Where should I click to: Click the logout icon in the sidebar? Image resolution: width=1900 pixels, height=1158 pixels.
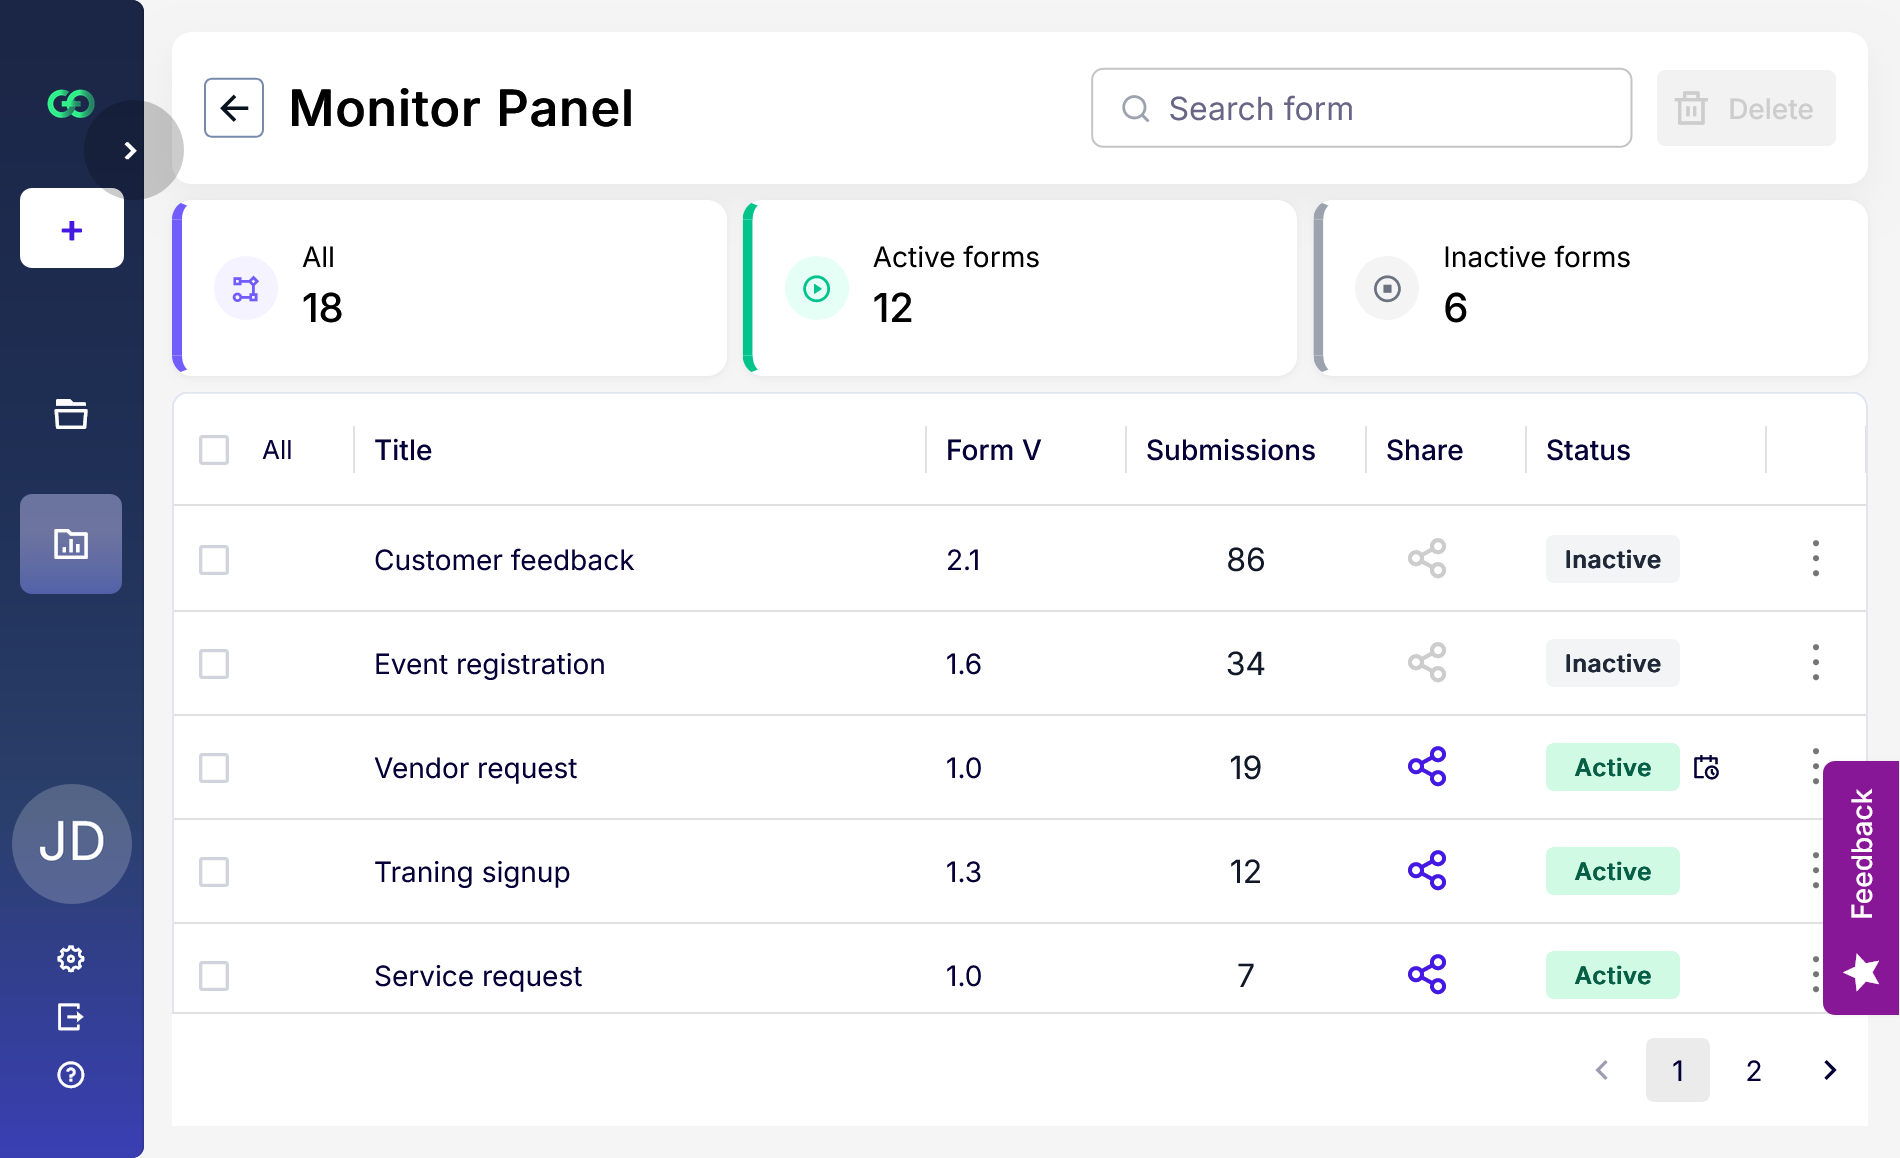point(71,1017)
